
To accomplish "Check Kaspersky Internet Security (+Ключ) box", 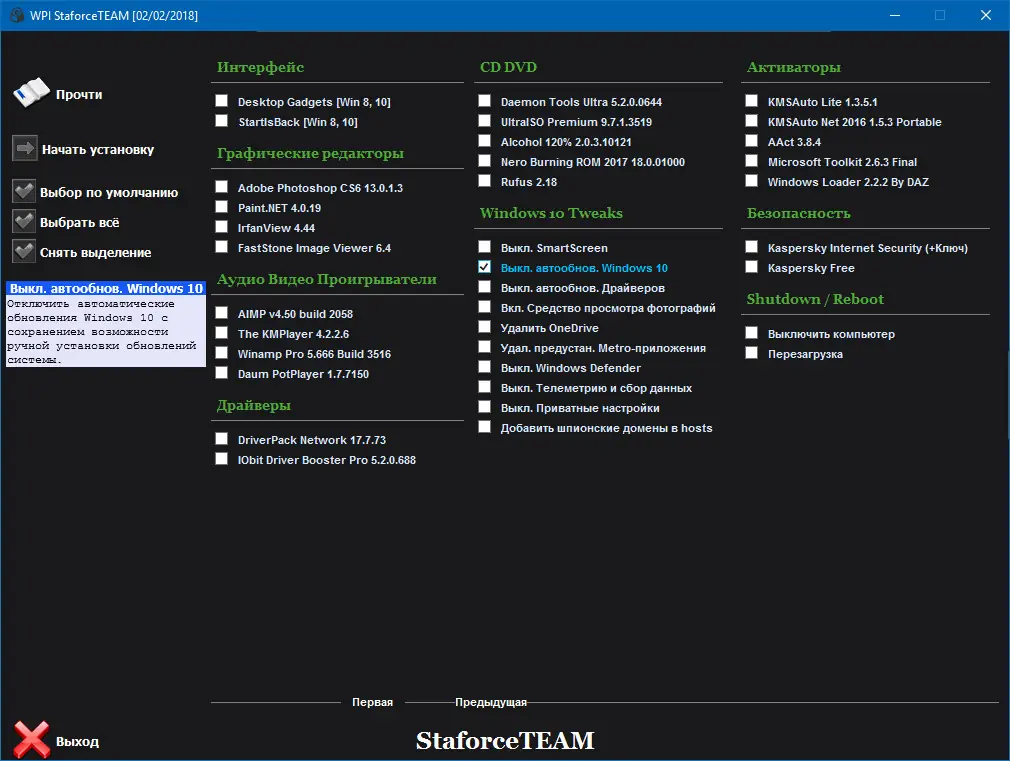I will click(751, 246).
